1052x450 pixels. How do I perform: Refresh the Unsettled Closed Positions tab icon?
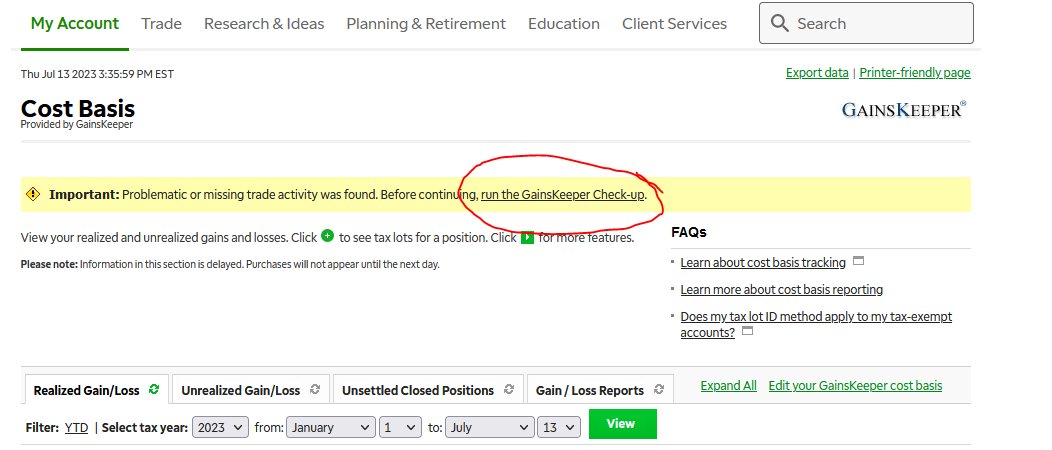[509, 389]
